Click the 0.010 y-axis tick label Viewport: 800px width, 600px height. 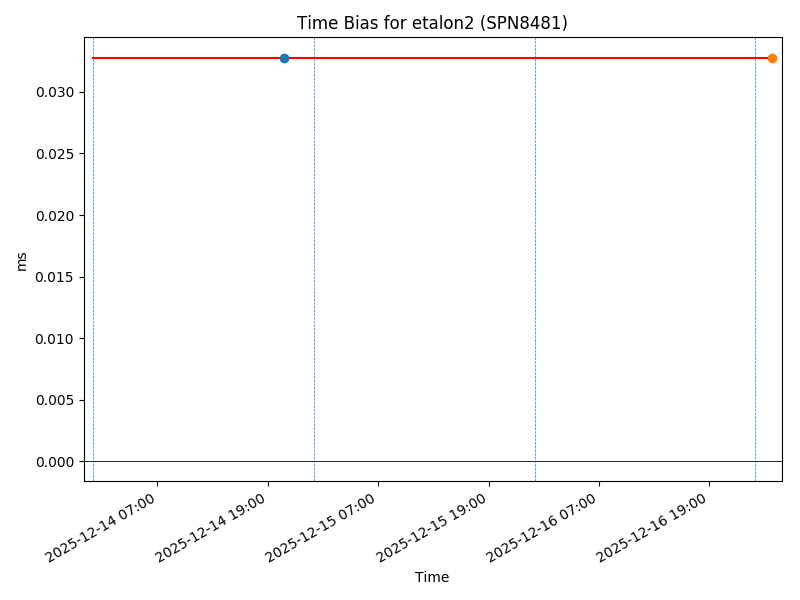[54, 339]
